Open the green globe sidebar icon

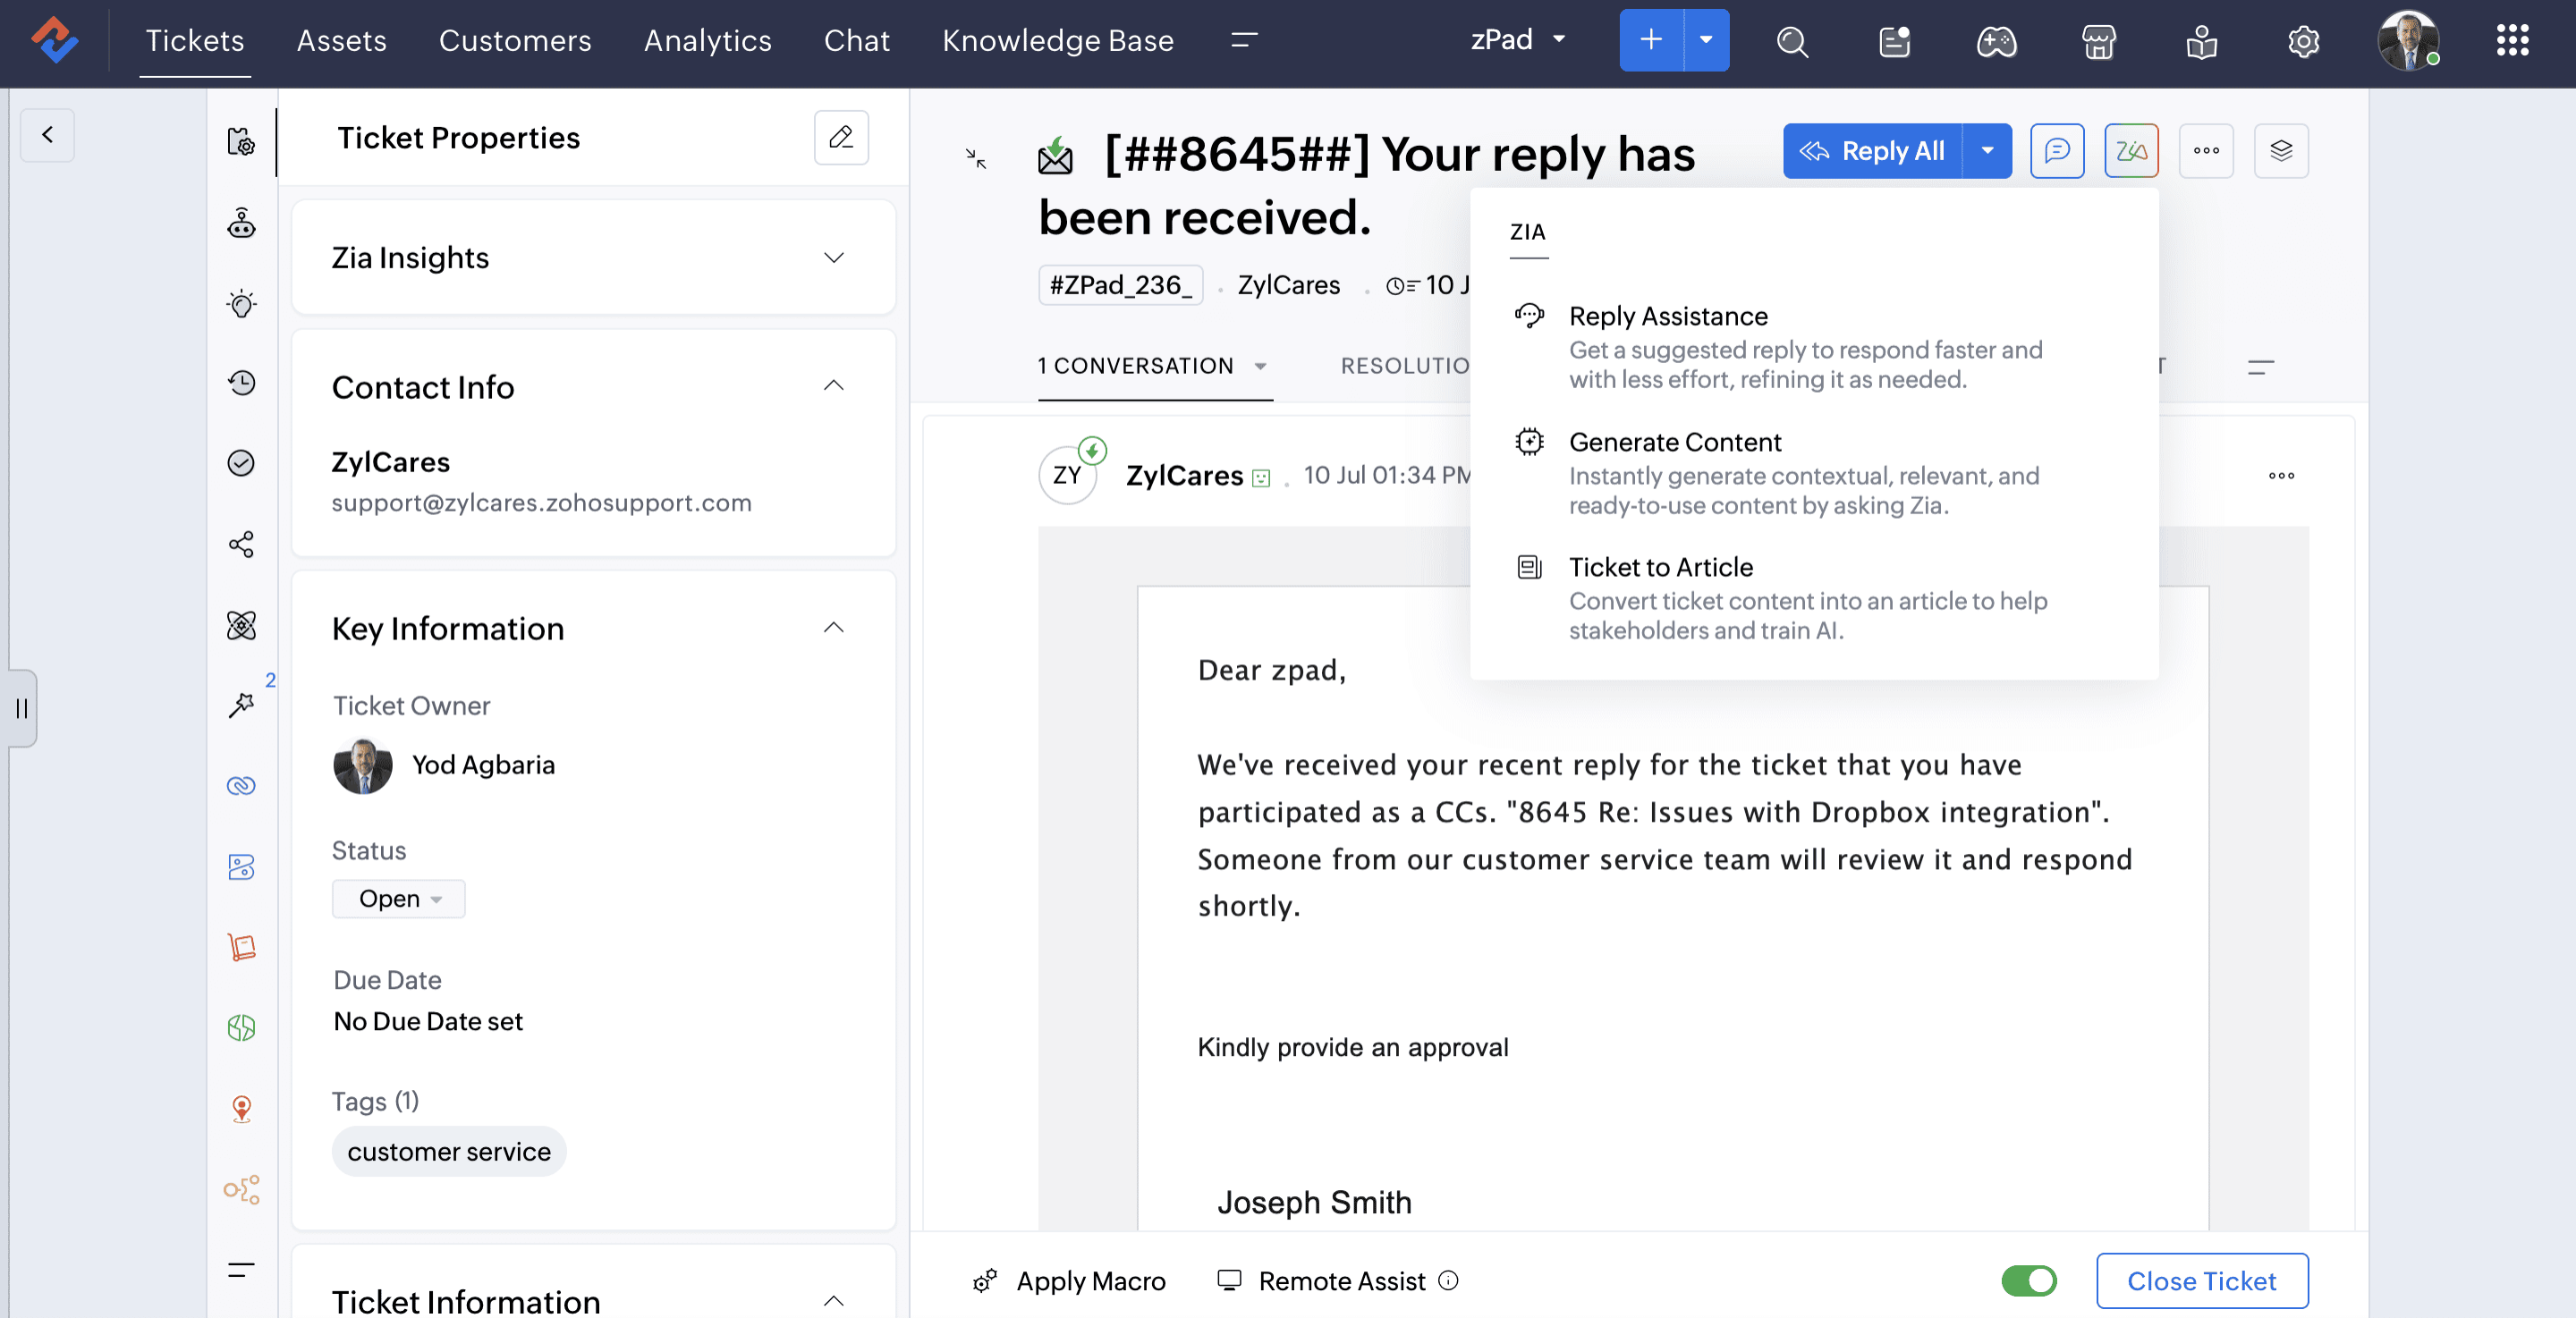tap(241, 1027)
